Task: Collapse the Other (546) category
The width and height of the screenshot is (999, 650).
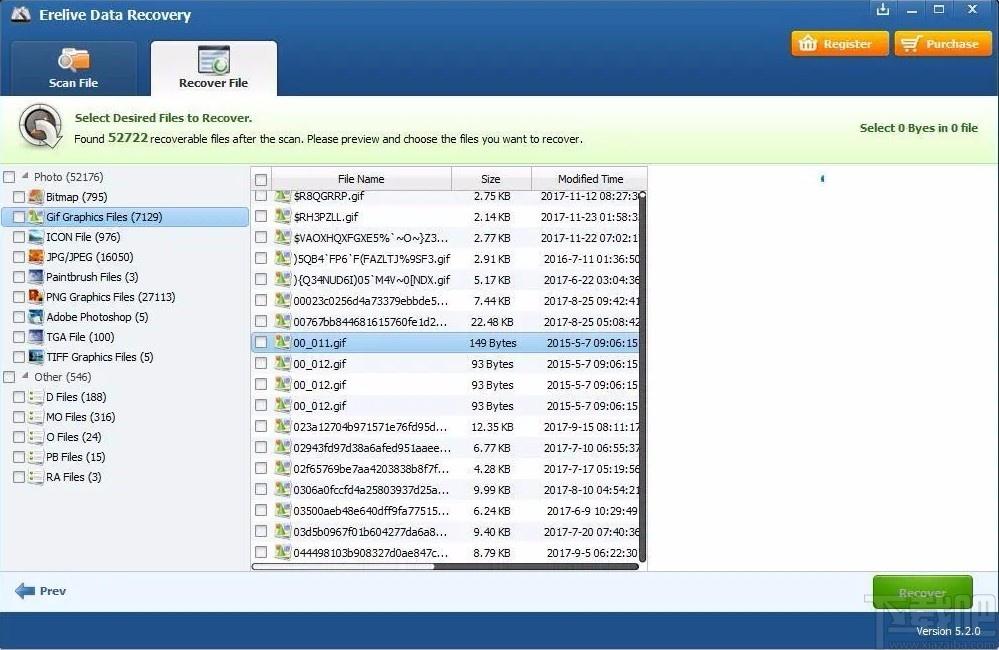Action: click(25, 376)
